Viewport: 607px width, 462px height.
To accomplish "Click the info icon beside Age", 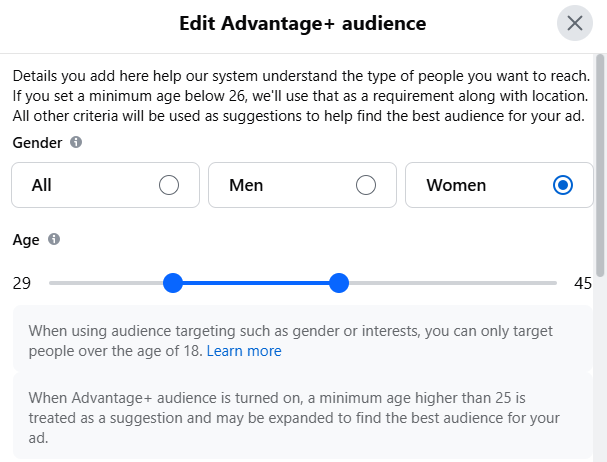I will 54,239.
